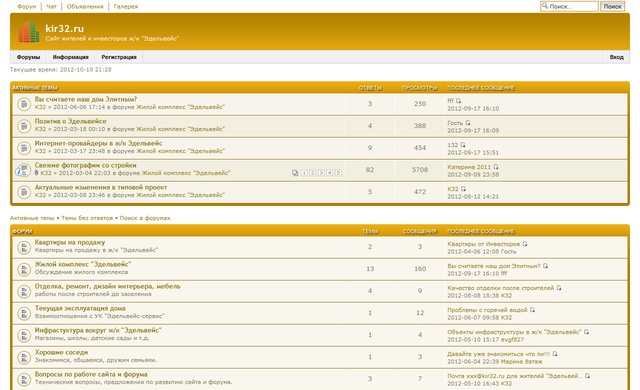Jump to last post icon for Проблемы с горячей водой
640x390 pixels.
click(x=532, y=310)
